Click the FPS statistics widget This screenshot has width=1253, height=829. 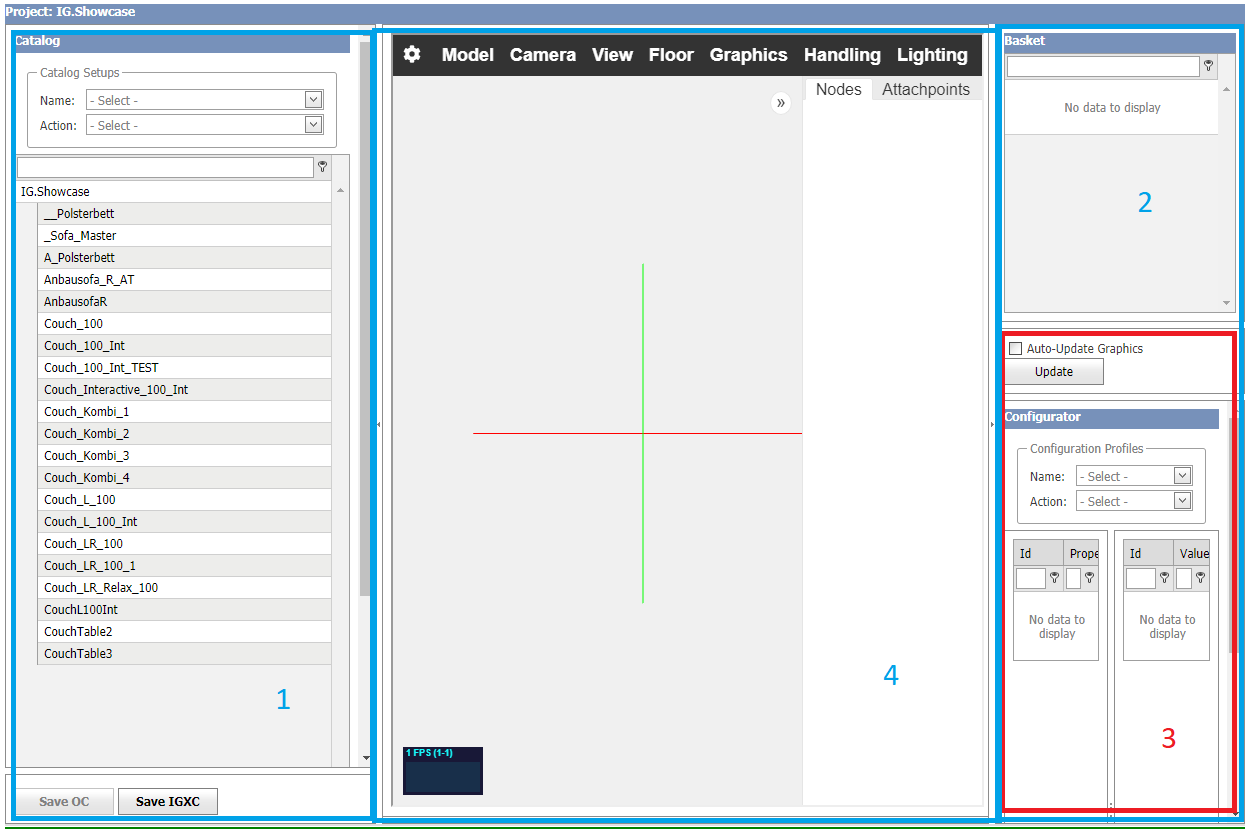[443, 770]
